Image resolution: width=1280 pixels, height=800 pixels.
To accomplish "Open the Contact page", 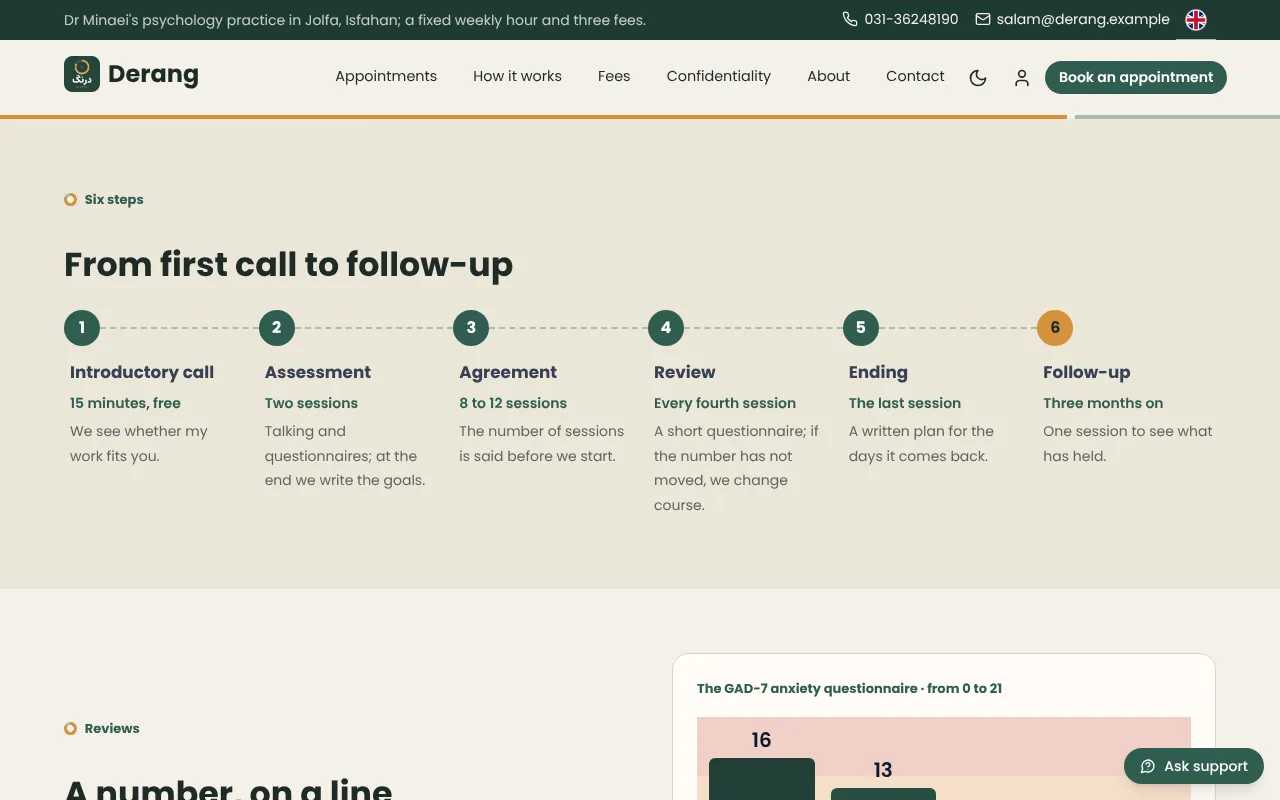I will (x=915, y=76).
